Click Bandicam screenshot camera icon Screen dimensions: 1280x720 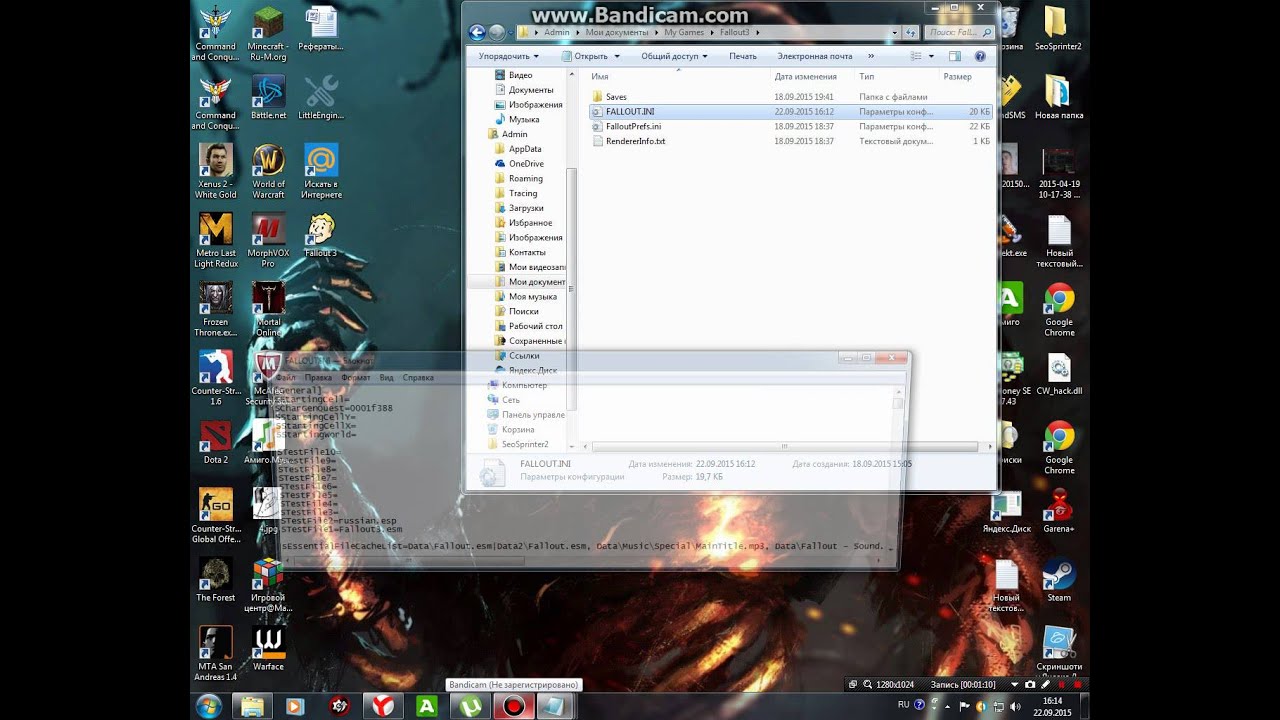click(1030, 685)
